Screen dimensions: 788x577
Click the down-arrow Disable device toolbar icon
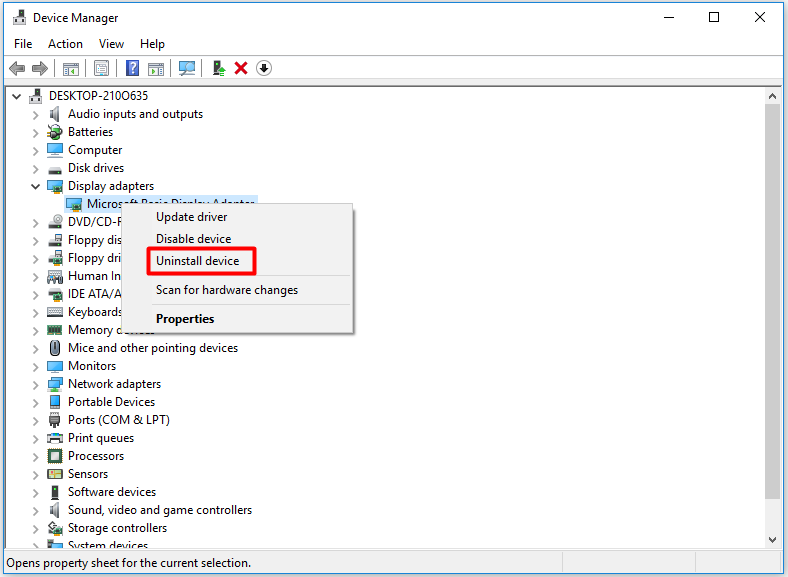coord(264,68)
